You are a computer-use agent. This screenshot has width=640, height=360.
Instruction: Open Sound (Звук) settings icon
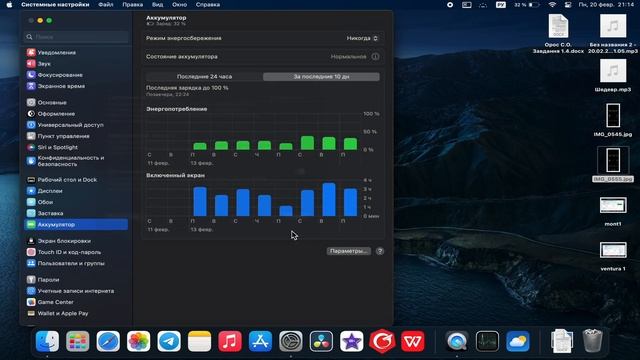pyautogui.click(x=31, y=64)
